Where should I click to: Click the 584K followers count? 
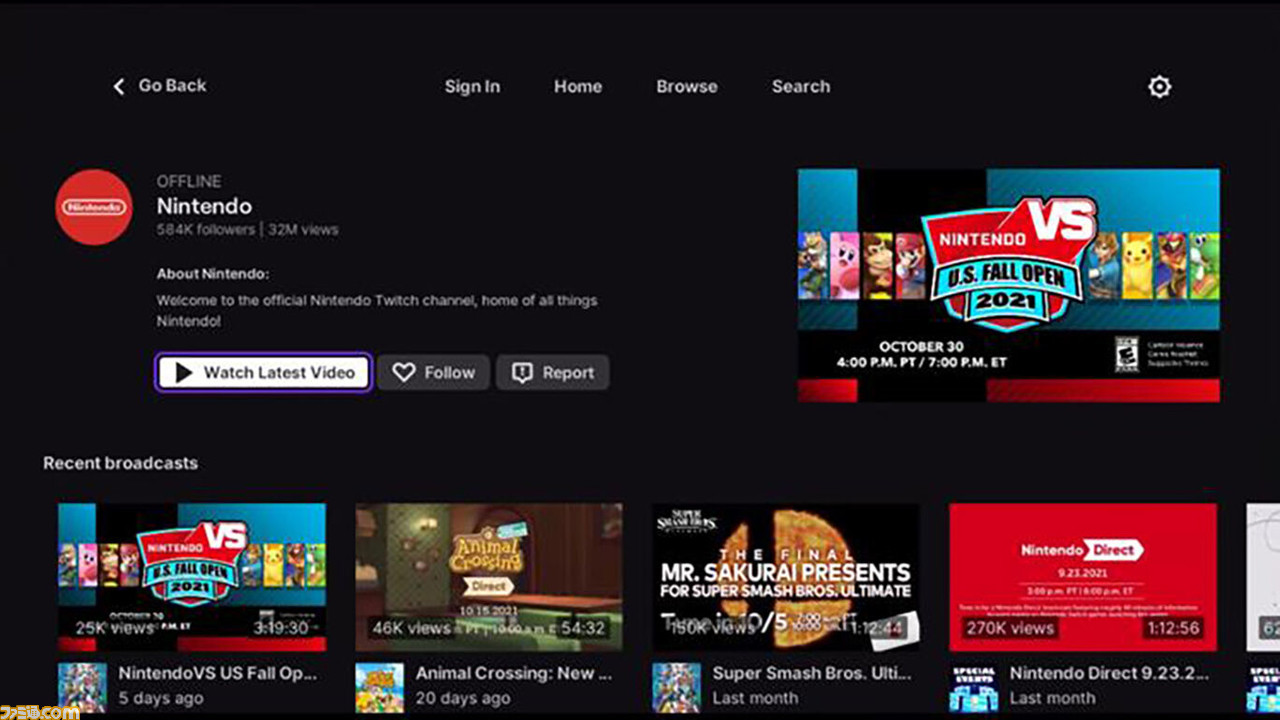pyautogui.click(x=206, y=229)
